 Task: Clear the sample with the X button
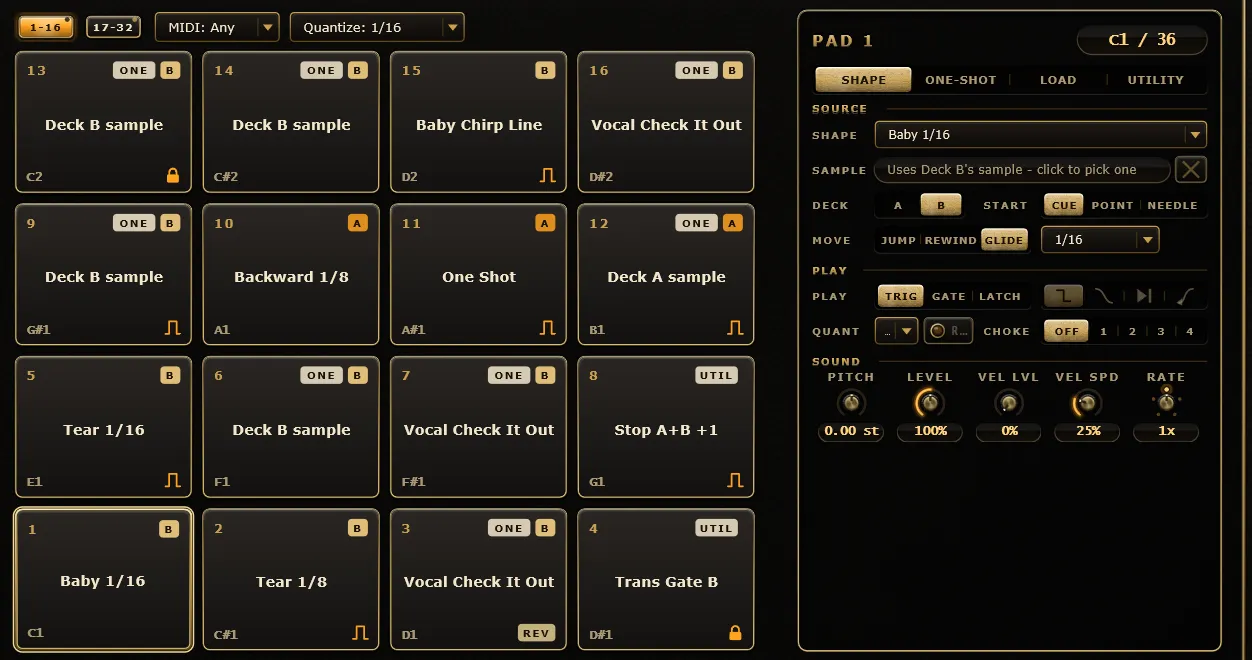pyautogui.click(x=1190, y=169)
